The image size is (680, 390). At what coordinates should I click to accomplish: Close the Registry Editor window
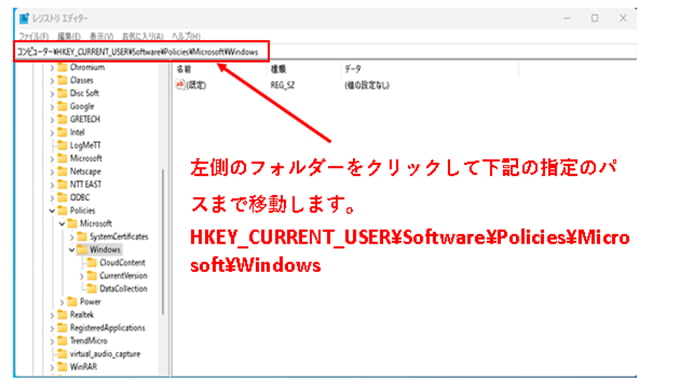pos(623,18)
